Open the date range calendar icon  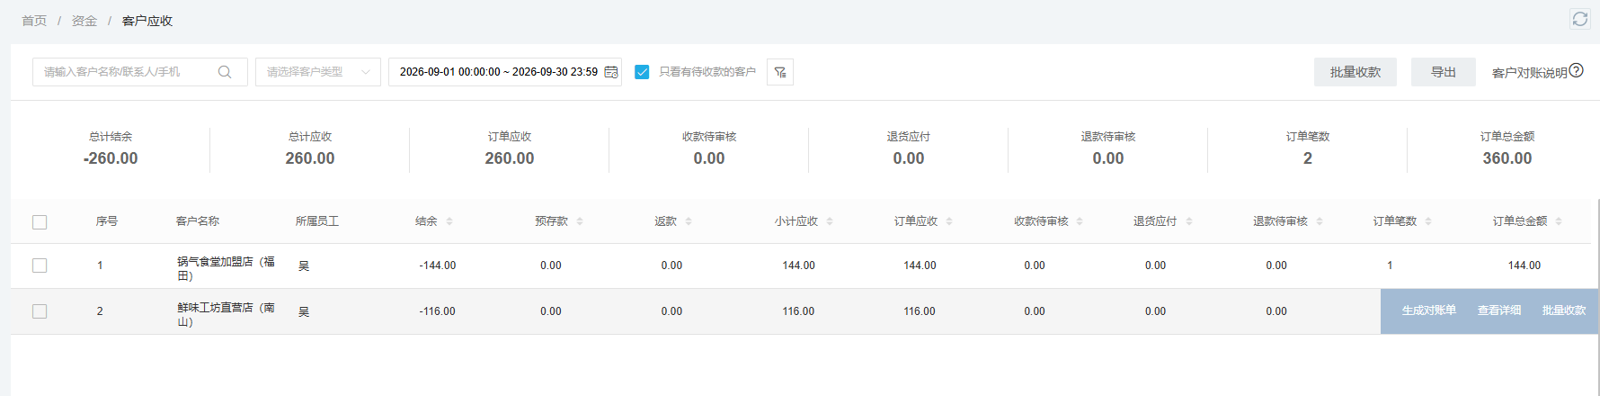pos(611,72)
